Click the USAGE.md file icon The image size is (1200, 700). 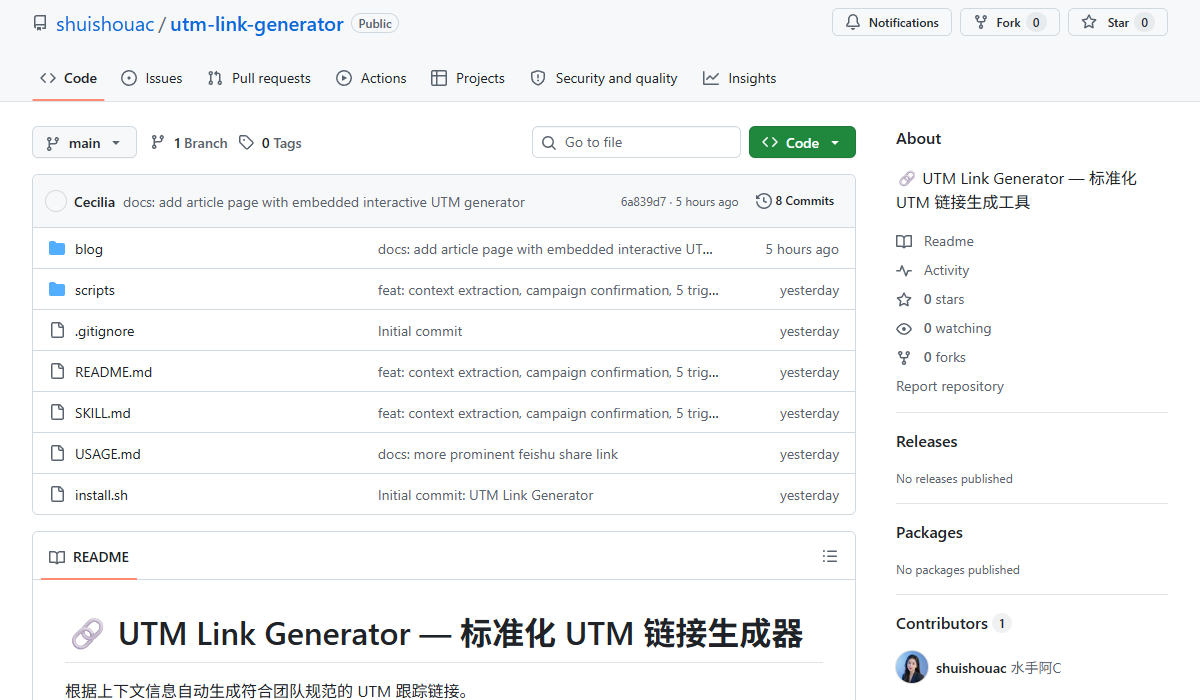57,454
